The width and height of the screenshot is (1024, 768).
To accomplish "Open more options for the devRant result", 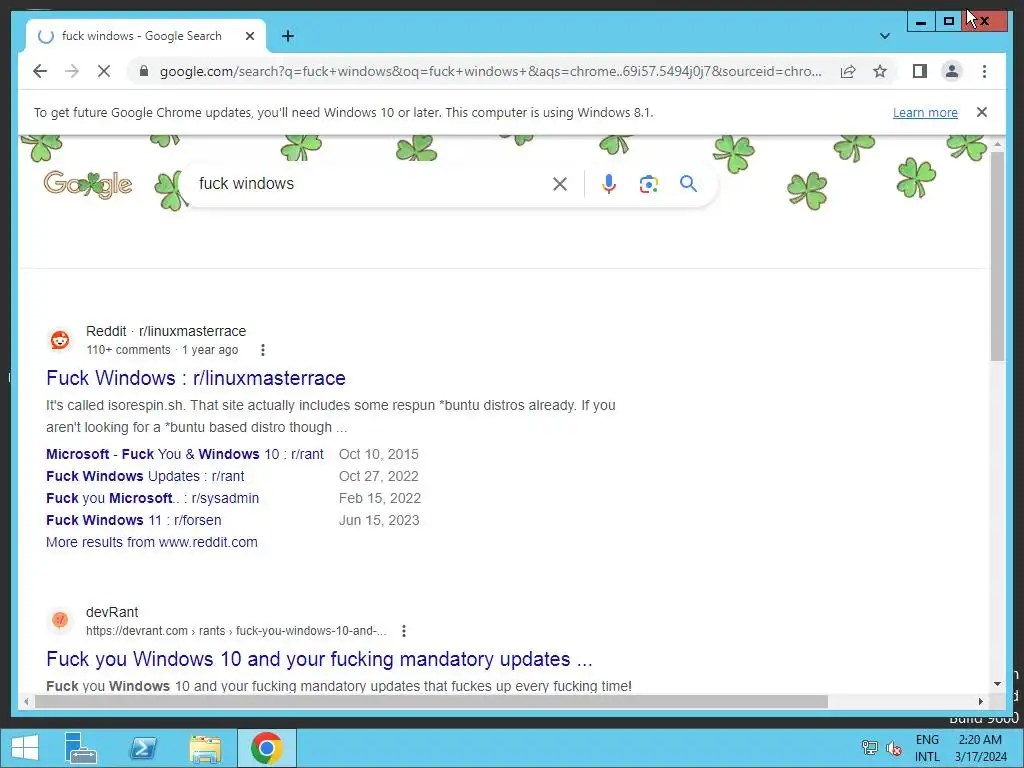I will click(x=404, y=631).
